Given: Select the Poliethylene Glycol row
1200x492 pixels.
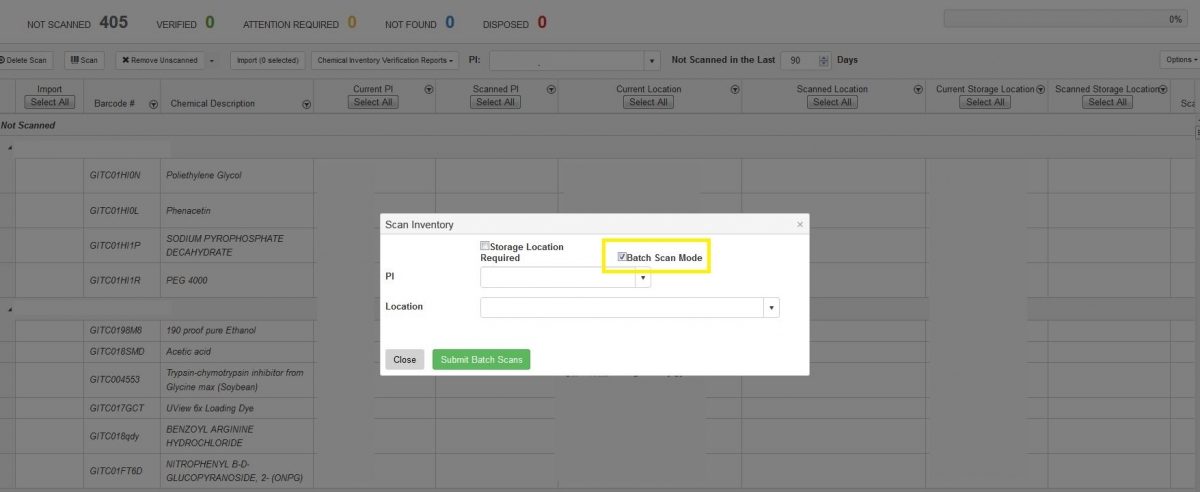Looking at the screenshot, I should pyautogui.click(x=600, y=176).
